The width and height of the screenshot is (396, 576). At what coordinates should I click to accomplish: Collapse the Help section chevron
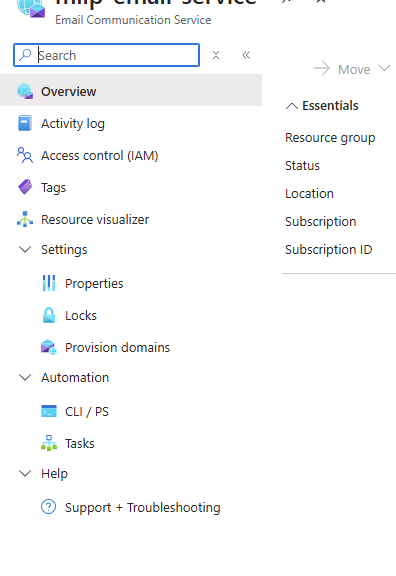25,473
